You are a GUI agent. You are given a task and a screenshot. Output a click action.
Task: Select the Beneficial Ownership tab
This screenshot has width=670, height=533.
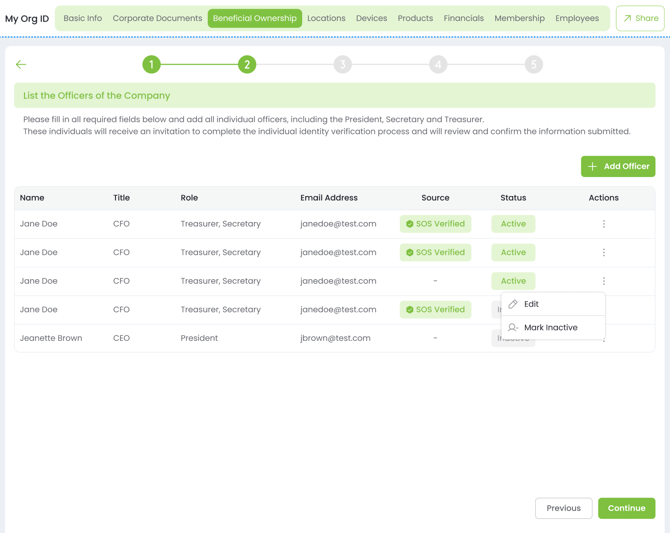tap(255, 18)
